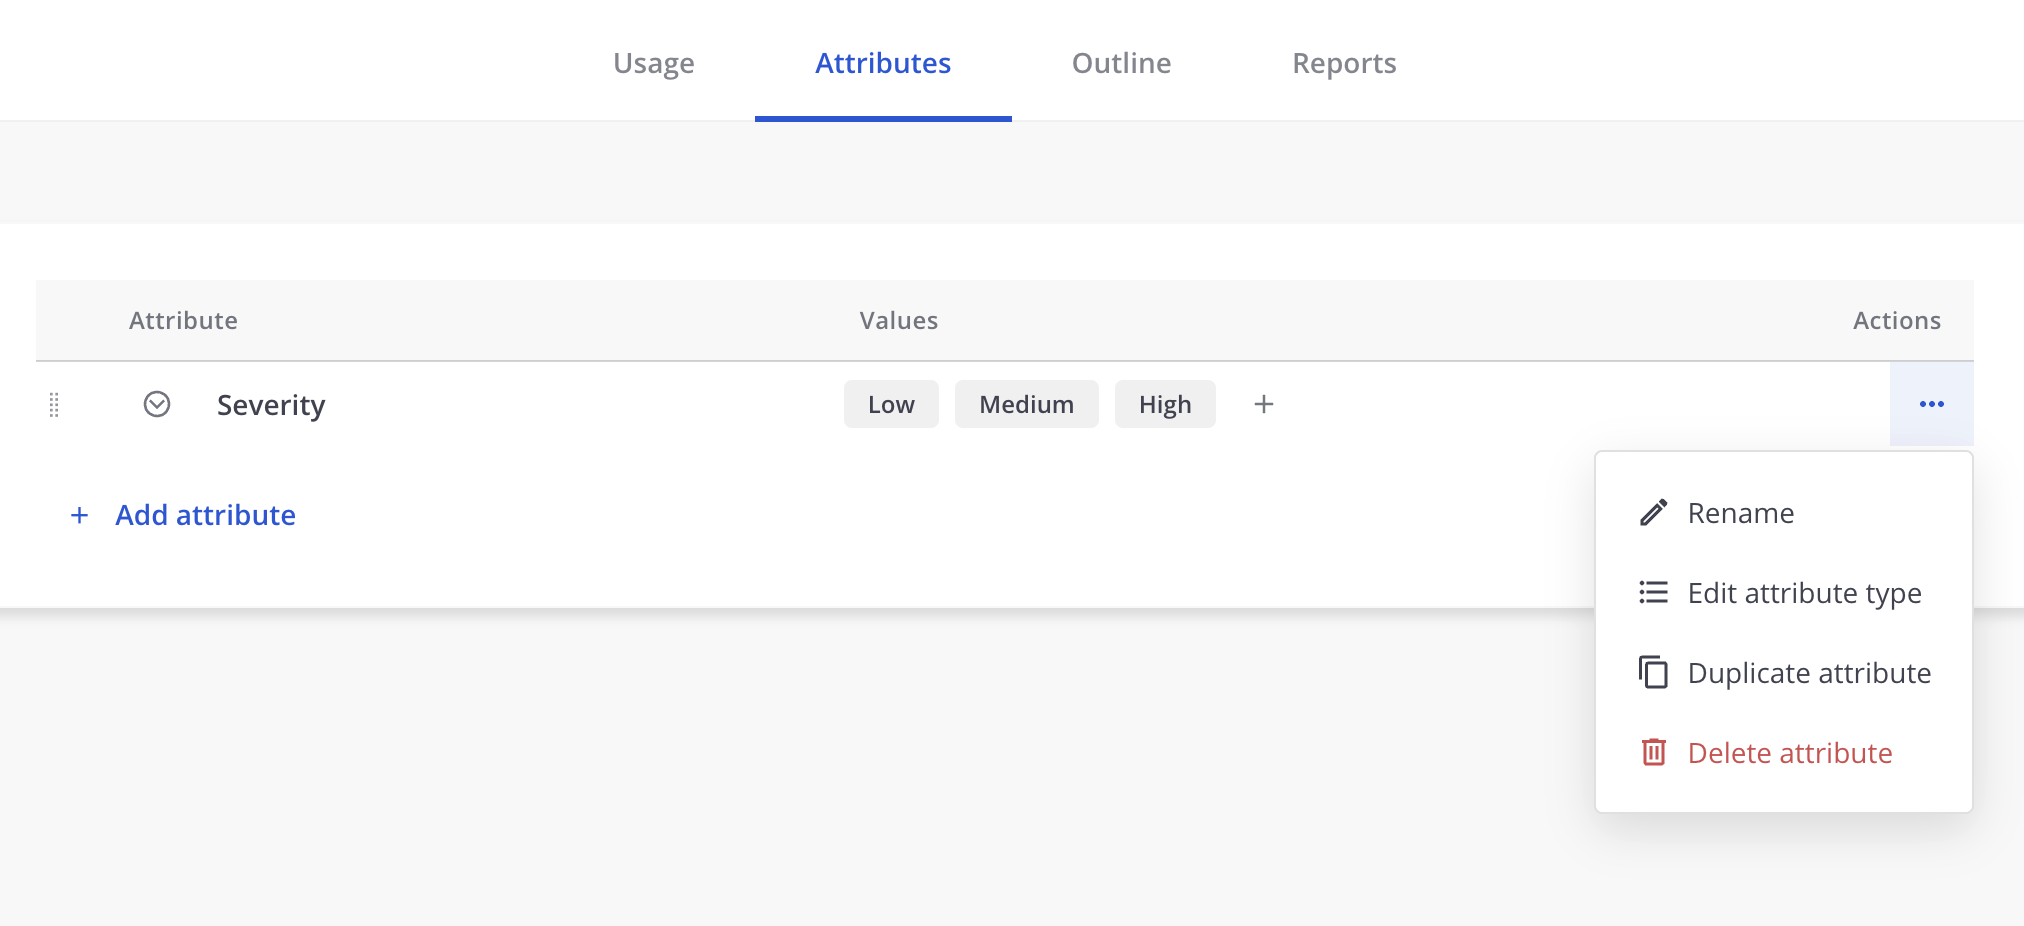Click the red trash icon in the menu
Viewport: 2024px width, 926px height.
1655,752
